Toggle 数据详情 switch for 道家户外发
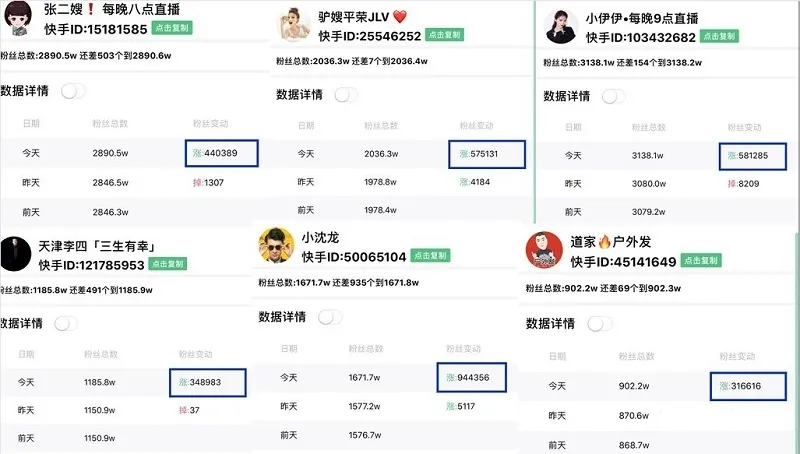The width and height of the screenshot is (800, 454). (599, 324)
